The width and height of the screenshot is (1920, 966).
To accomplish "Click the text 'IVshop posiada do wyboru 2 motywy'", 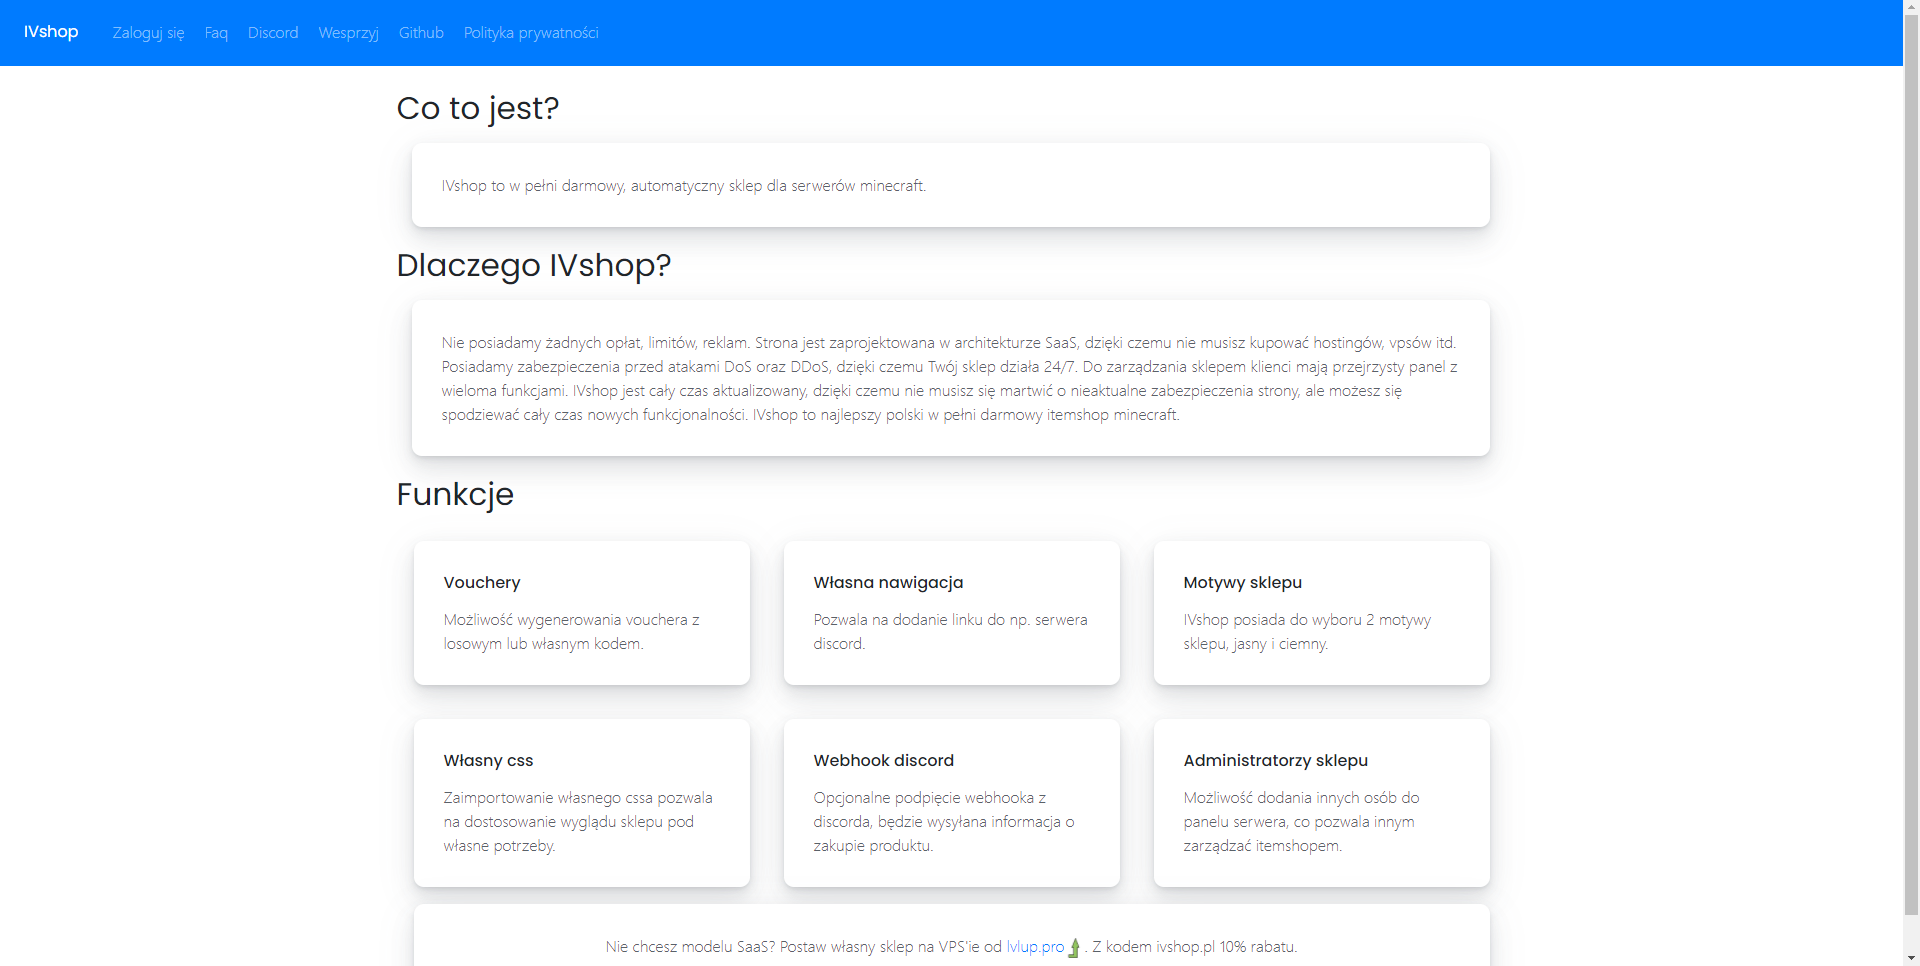I will coord(1307,631).
